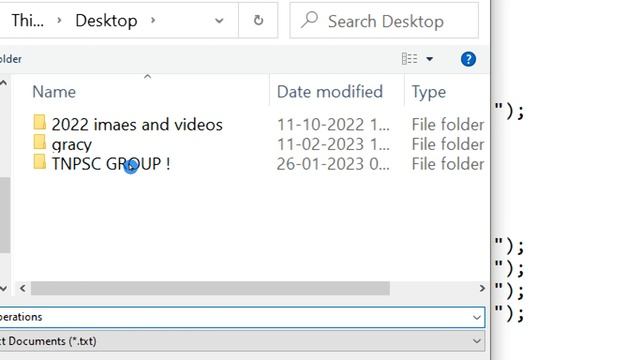Click navigation pane scroll down arrow
Image resolution: width=640 pixels, height=360 pixels.
click(4, 288)
